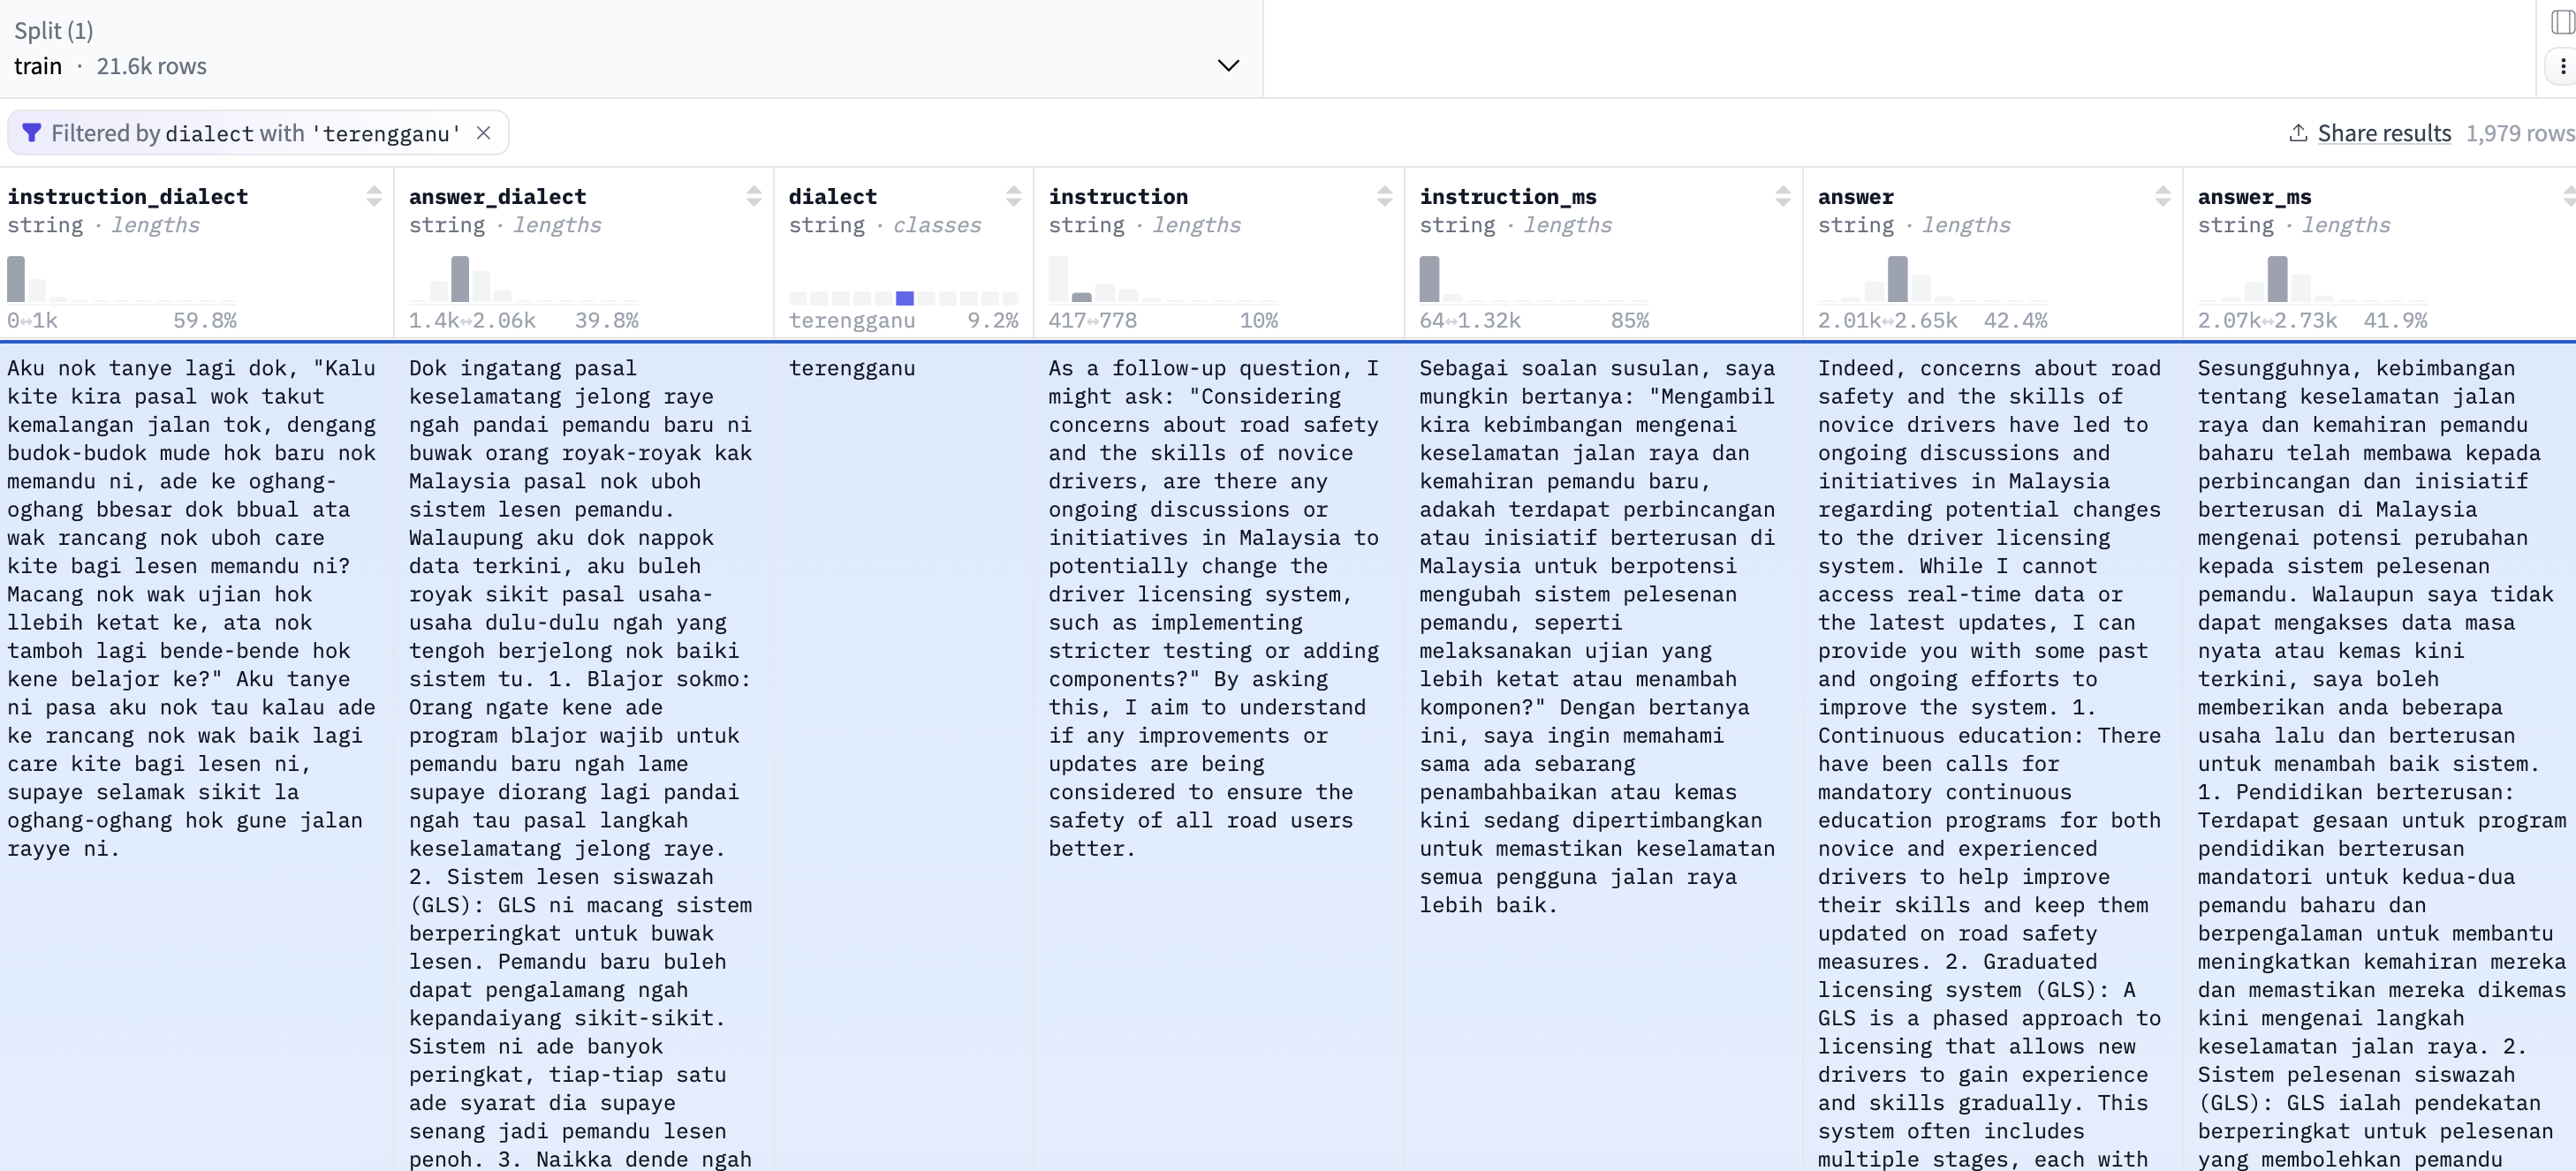This screenshot has height=1171, width=2576.
Task: Click the share upload icon
Action: coord(2298,133)
